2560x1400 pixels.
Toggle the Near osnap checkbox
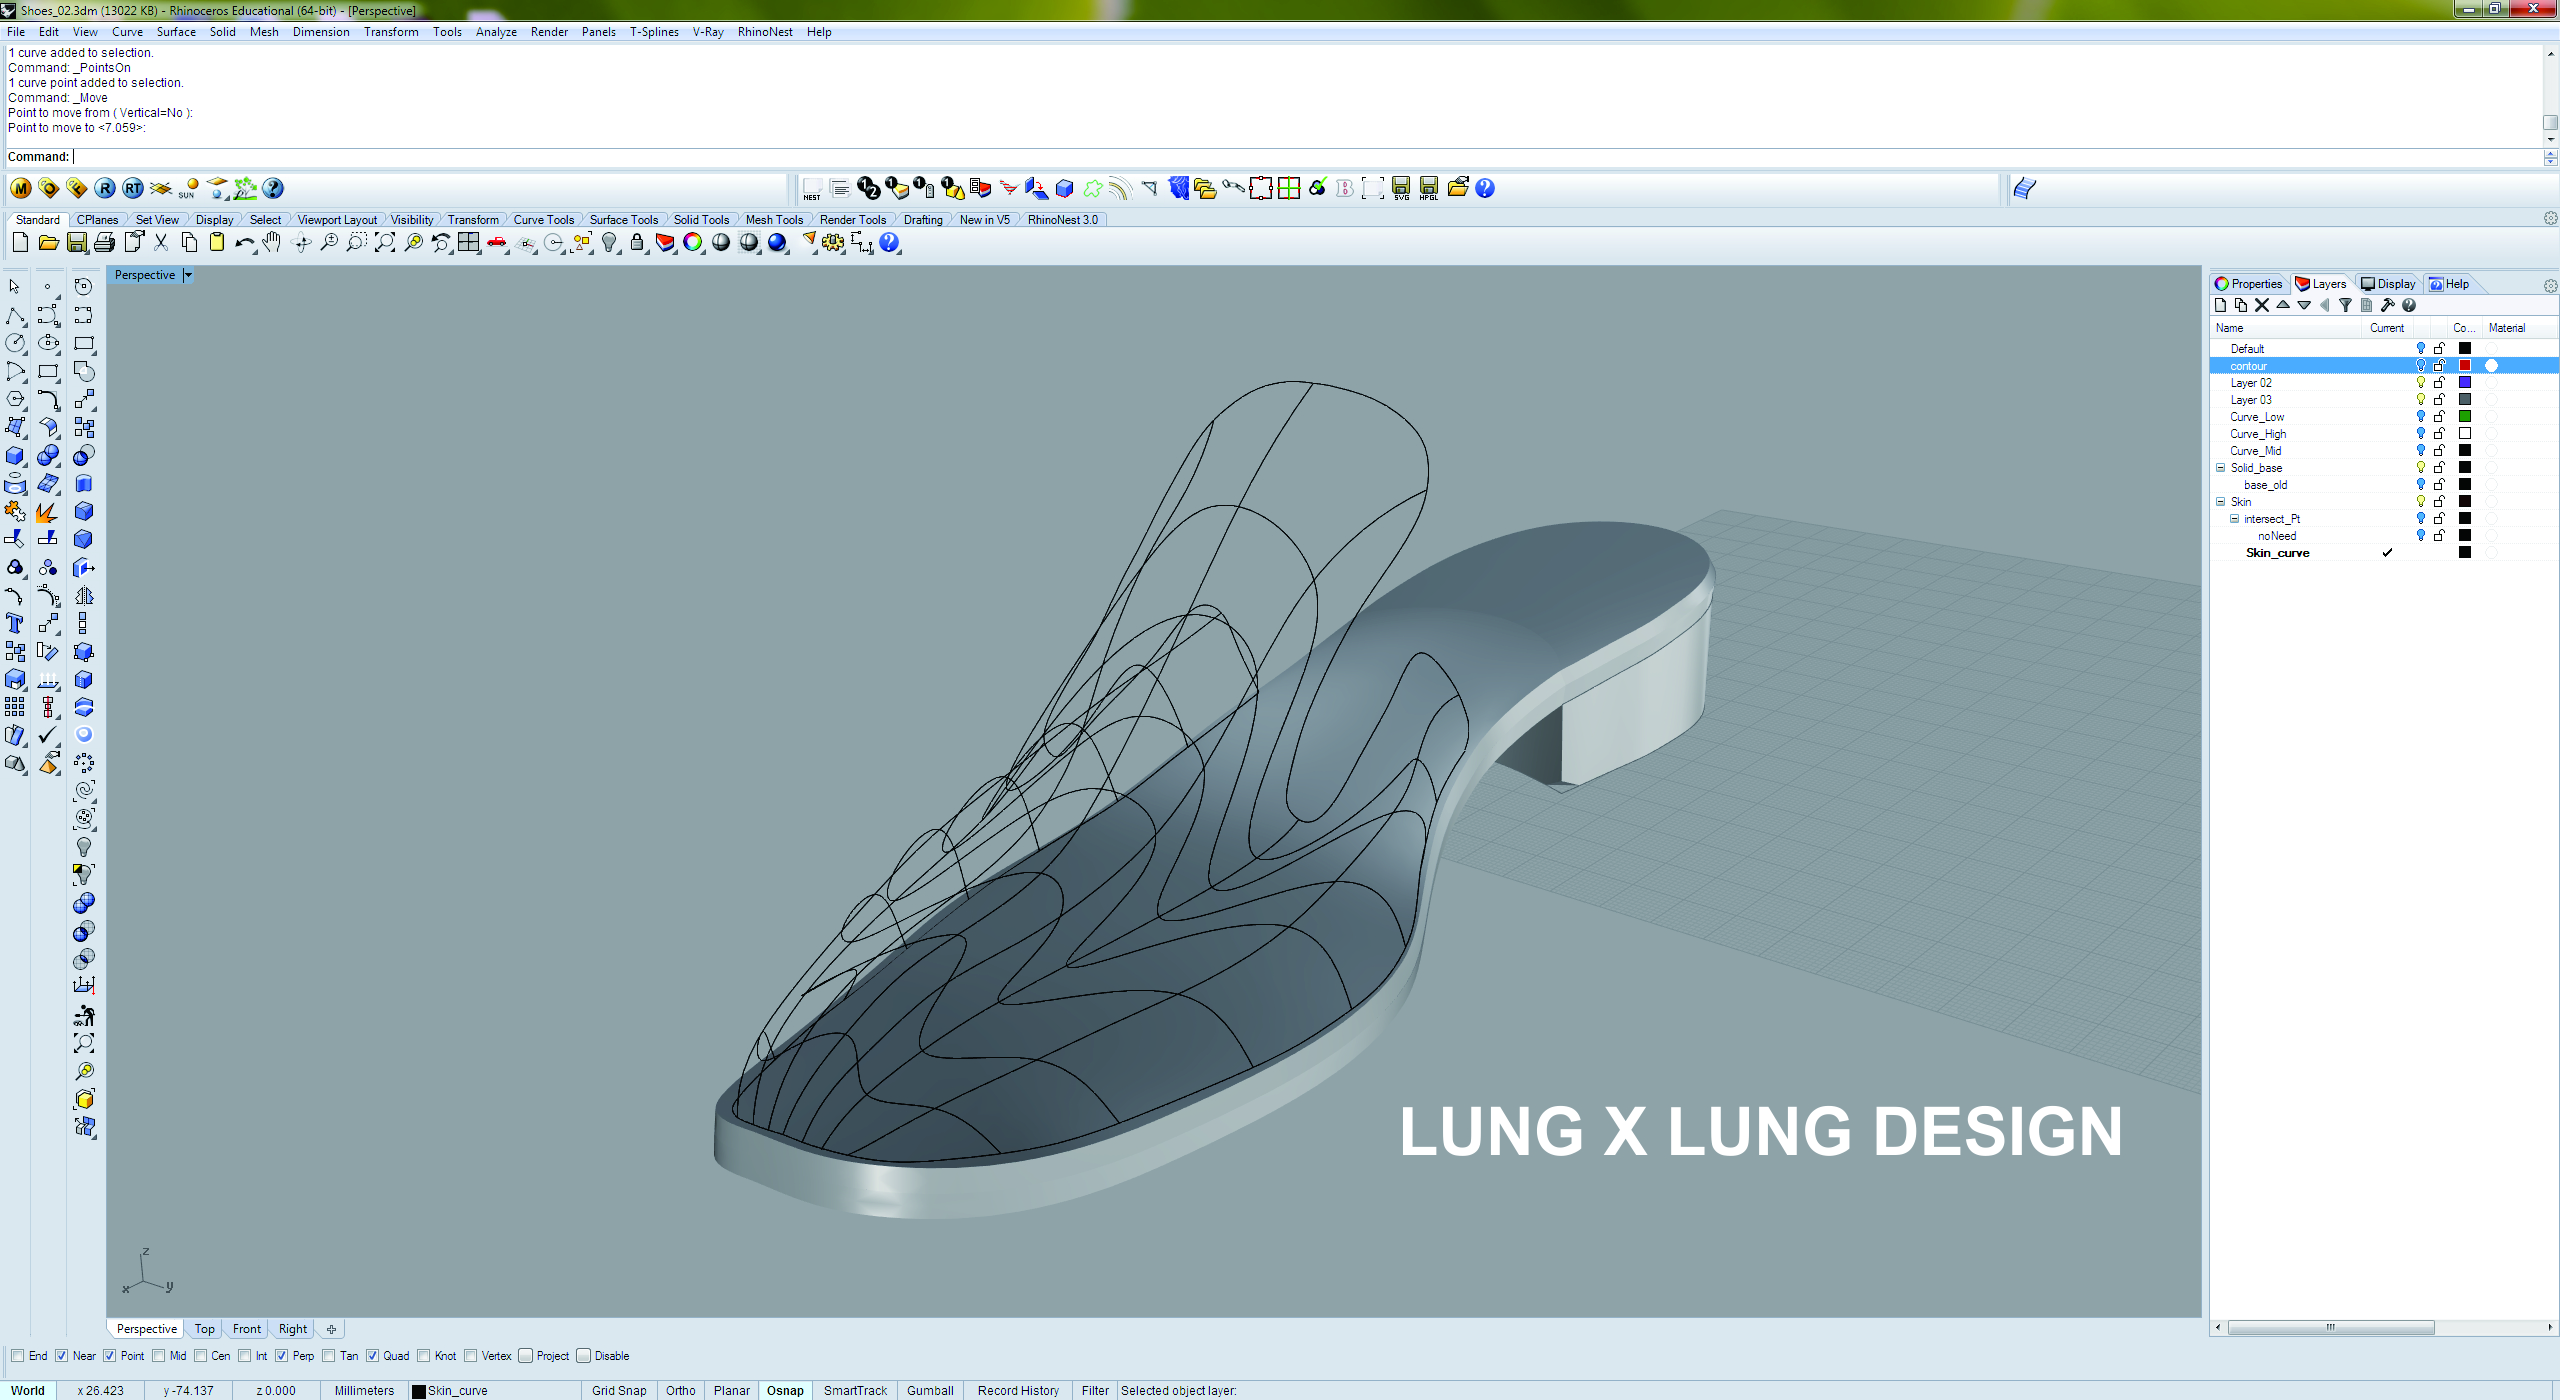62,1356
